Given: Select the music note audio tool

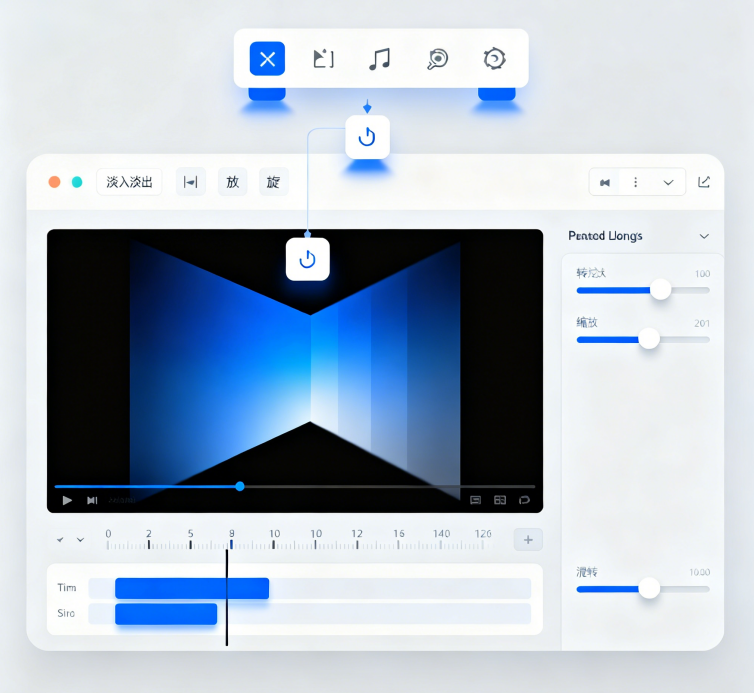Looking at the screenshot, I should (379, 59).
